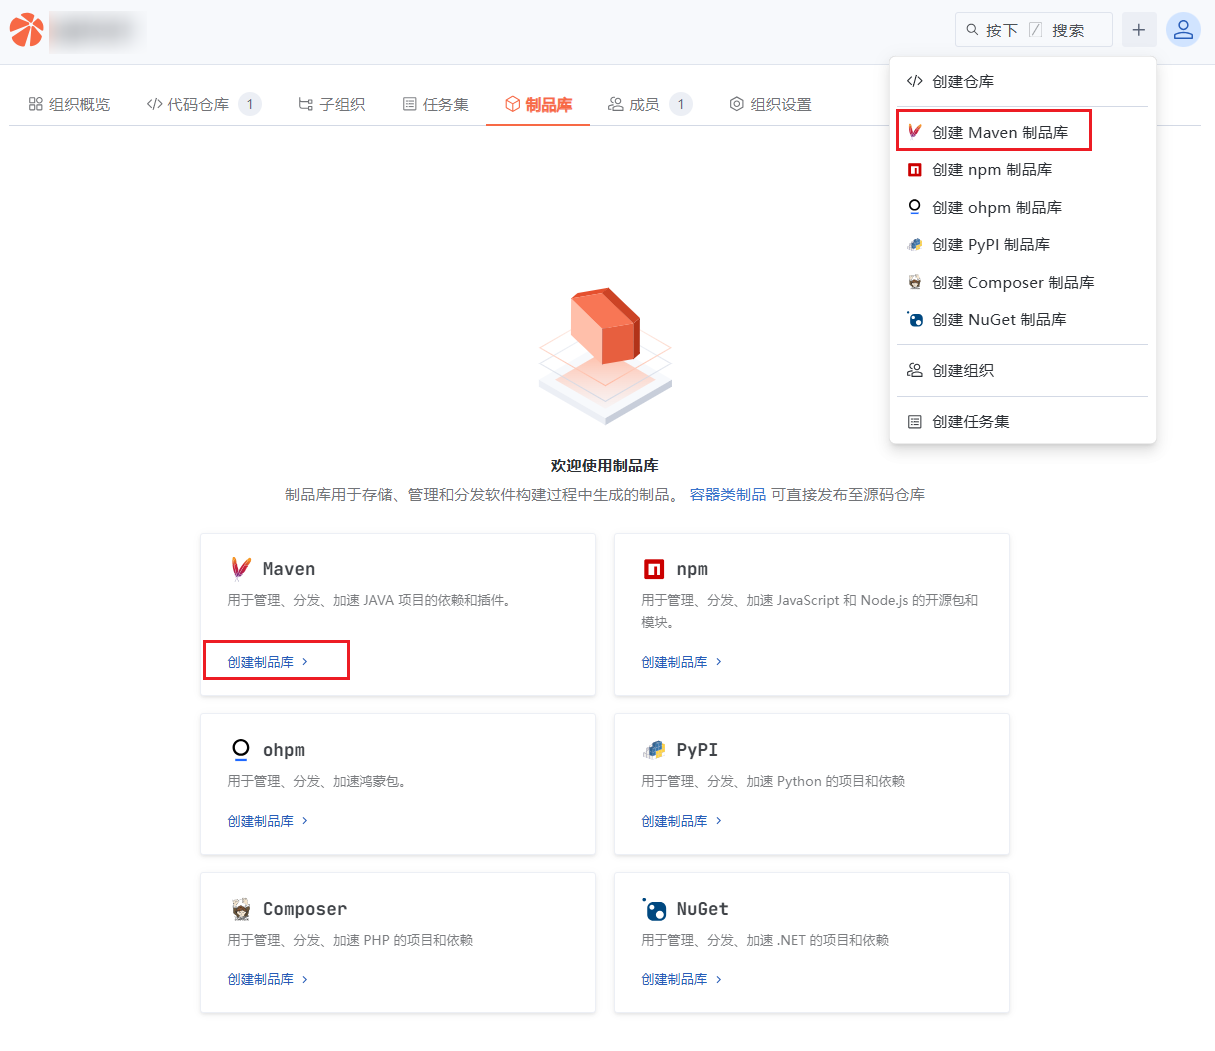
Task: Click 创建制品库 link on PyPI card
Action: click(682, 821)
